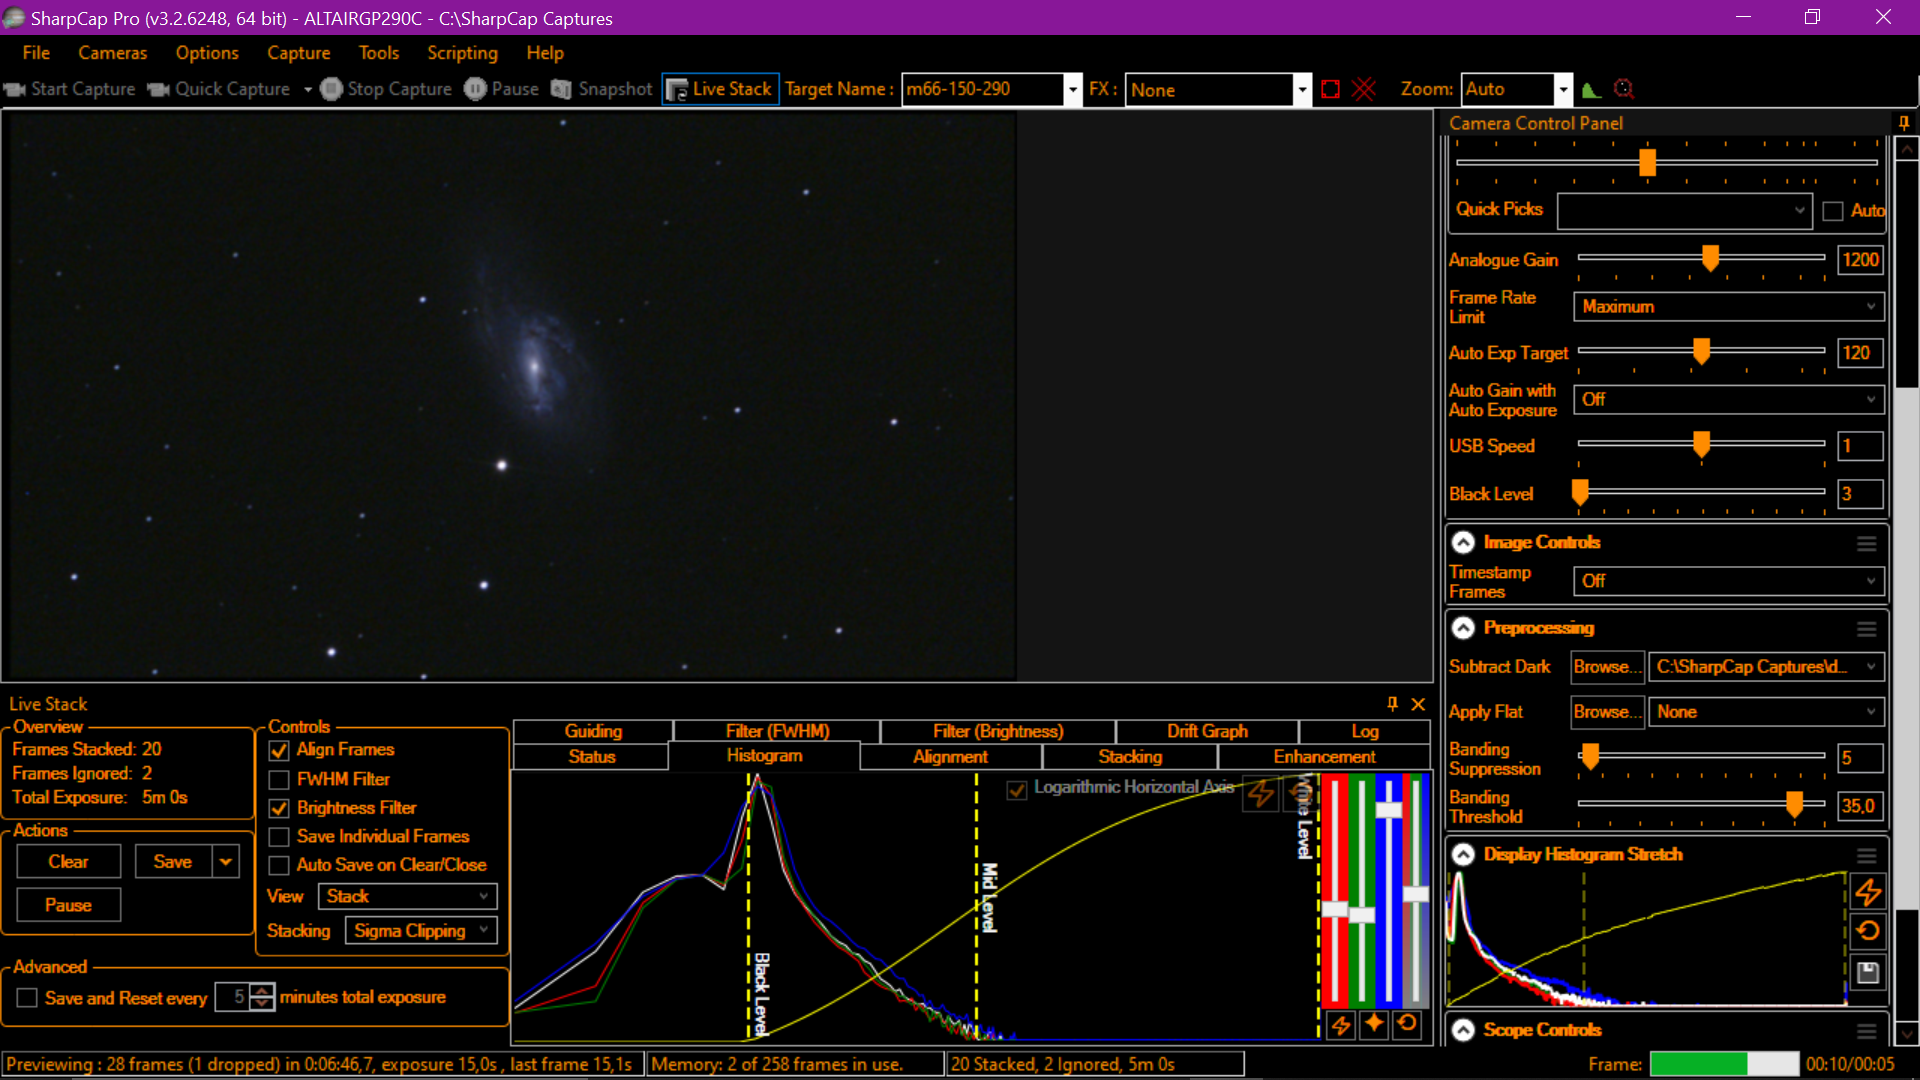Viewport: 1920px width, 1080px height.
Task: Reset the Display Histogram Stretch
Action: click(1868, 931)
